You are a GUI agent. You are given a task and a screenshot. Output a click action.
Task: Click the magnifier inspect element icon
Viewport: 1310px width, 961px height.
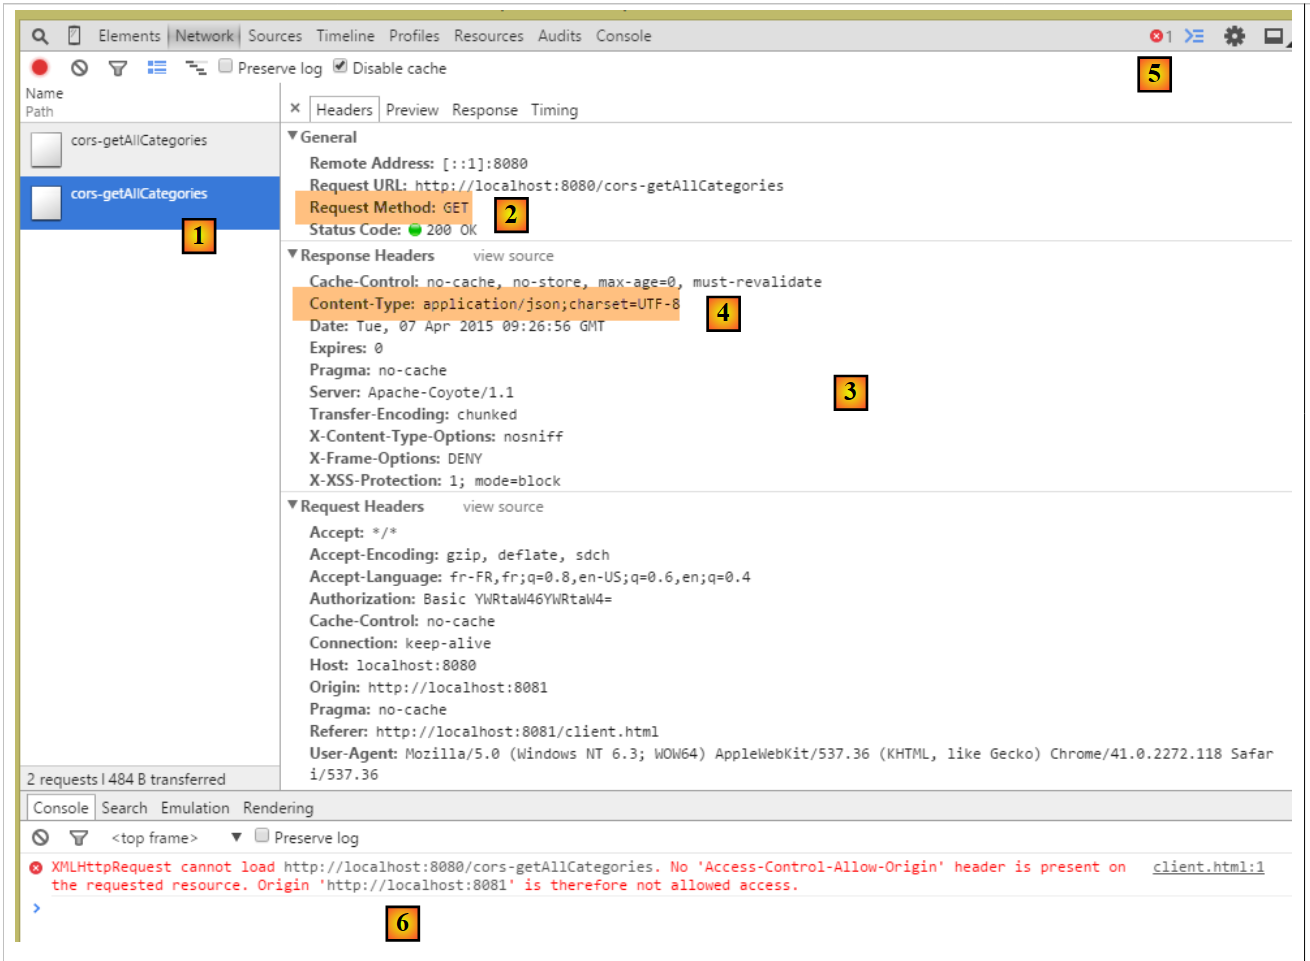[40, 36]
